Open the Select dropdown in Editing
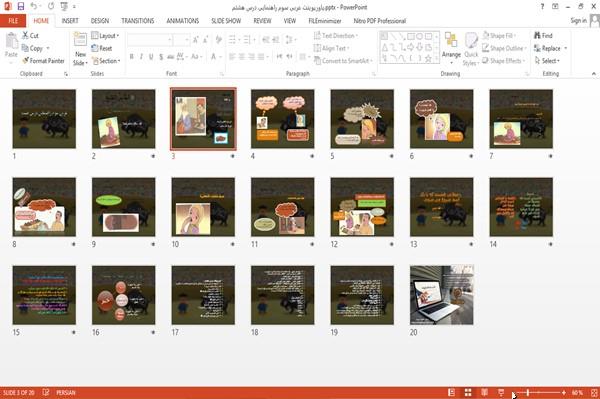The width and height of the screenshot is (600, 399). point(547,61)
